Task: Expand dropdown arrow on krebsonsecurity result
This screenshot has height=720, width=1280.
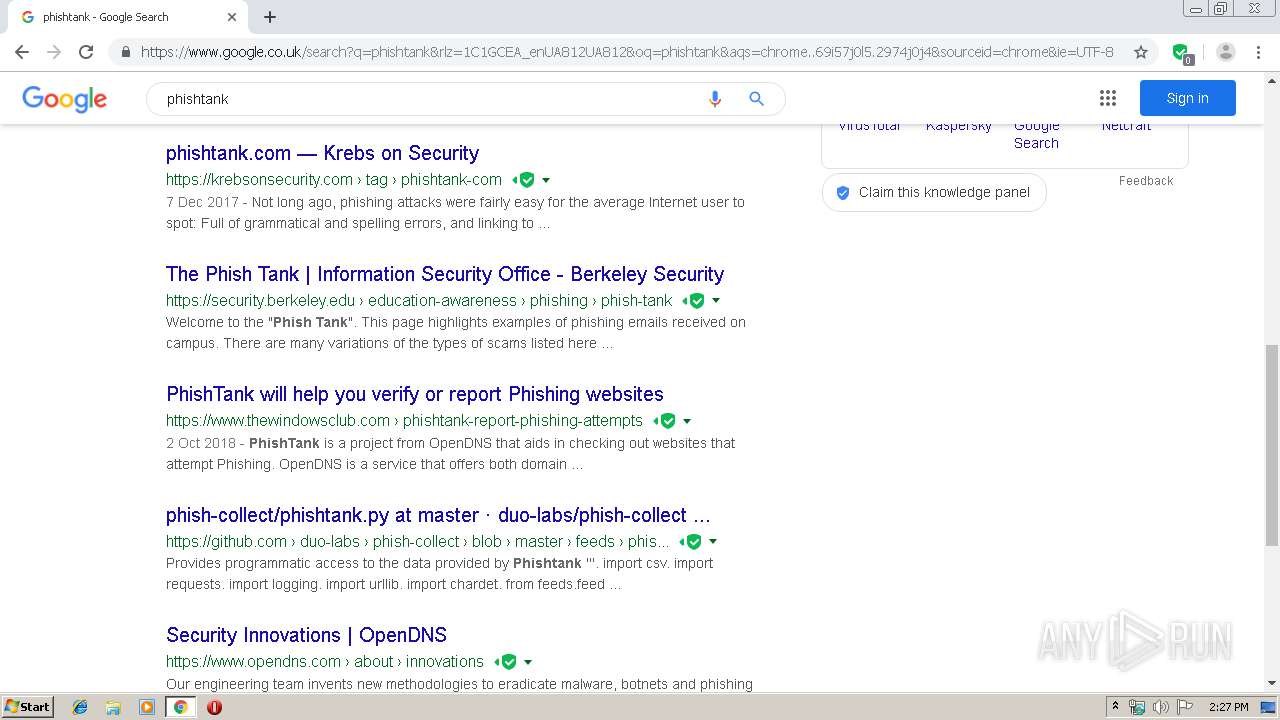Action: 546,181
